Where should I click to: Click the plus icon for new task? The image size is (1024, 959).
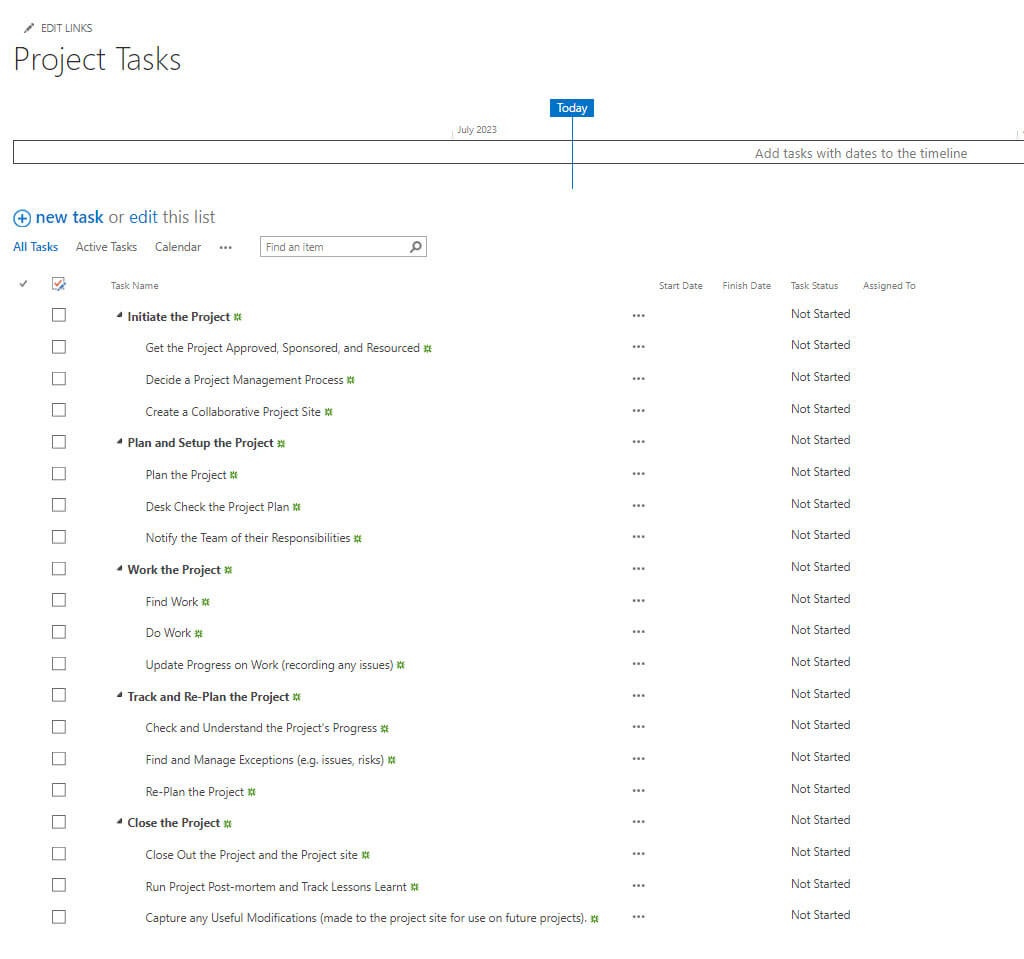click(x=22, y=218)
